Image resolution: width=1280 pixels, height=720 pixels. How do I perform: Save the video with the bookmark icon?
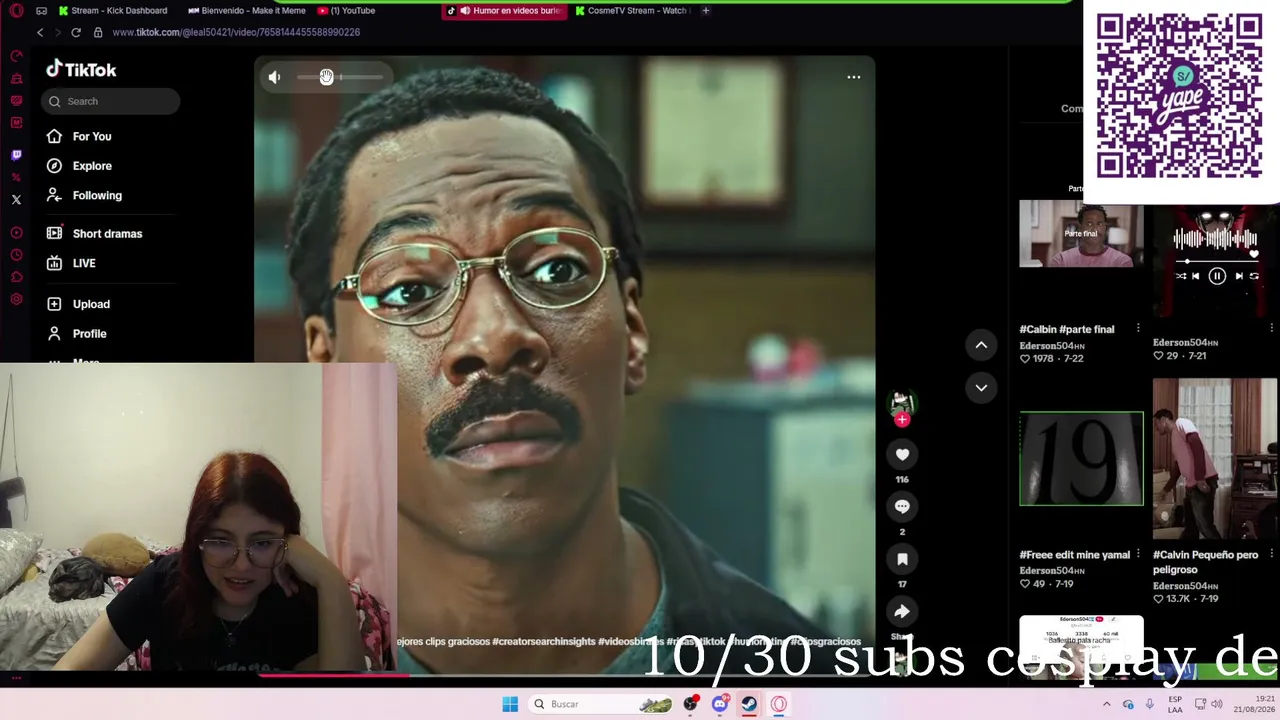pos(902,559)
